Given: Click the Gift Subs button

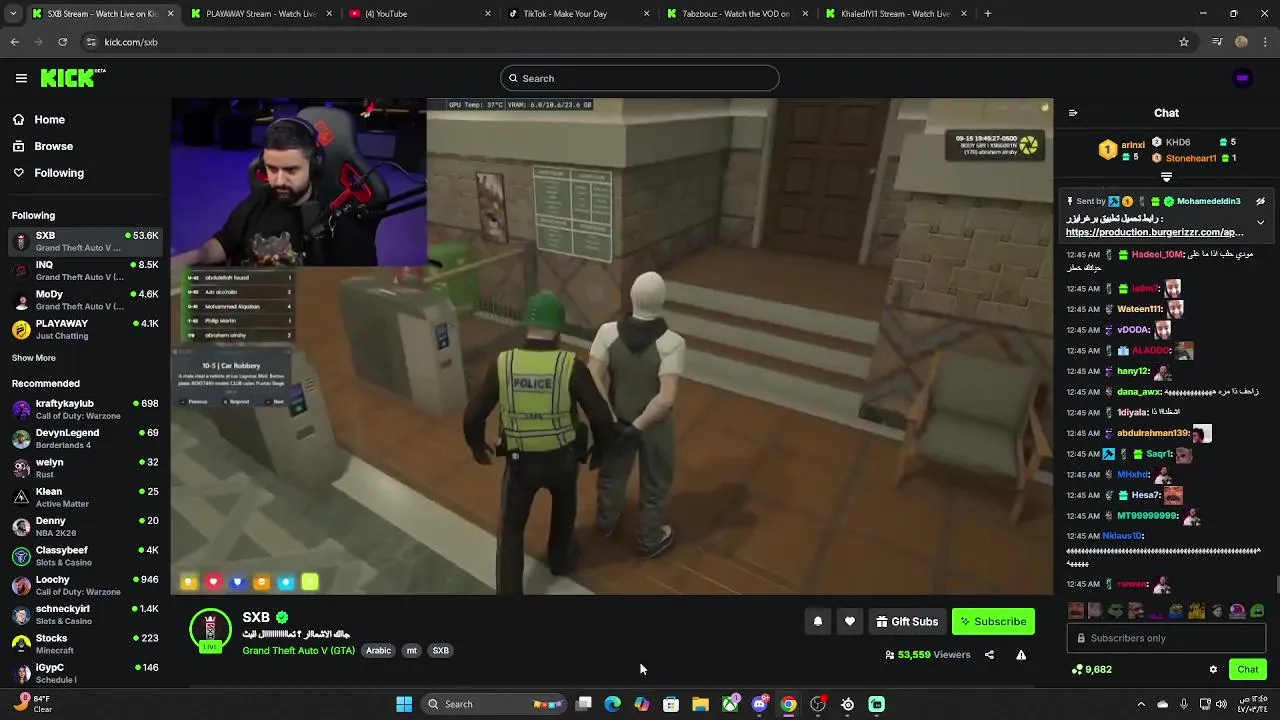Looking at the screenshot, I should pos(907,622).
